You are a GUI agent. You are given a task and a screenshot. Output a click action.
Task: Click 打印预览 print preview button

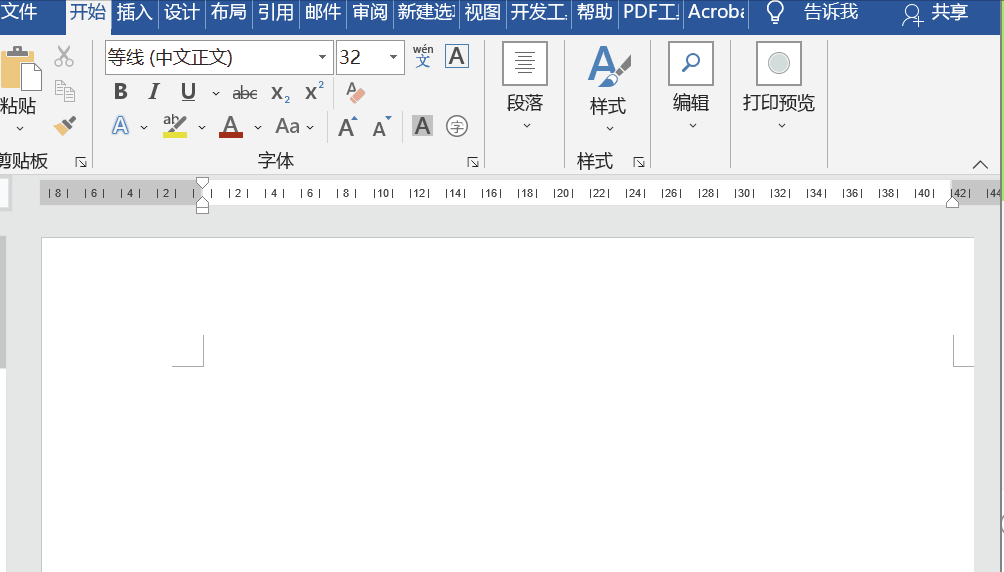click(x=779, y=86)
